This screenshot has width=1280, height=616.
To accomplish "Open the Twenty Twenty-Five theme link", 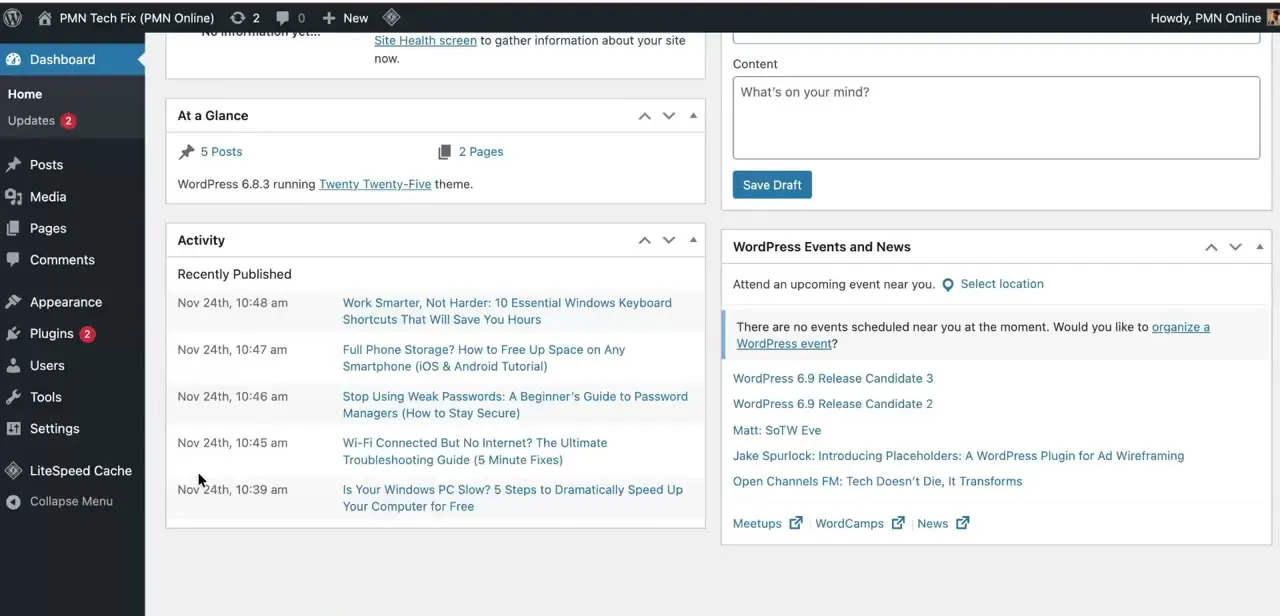I will click(375, 185).
